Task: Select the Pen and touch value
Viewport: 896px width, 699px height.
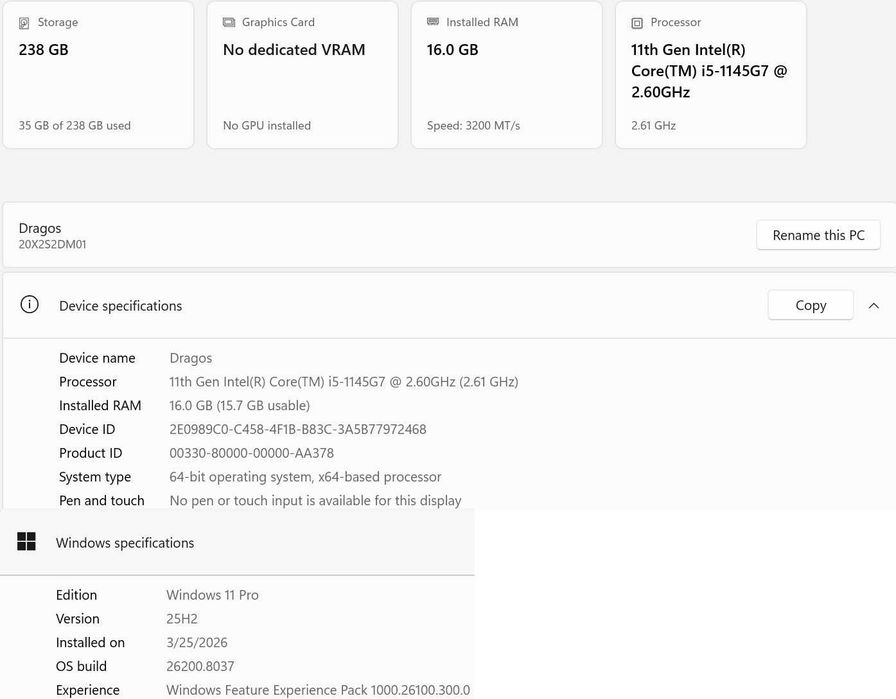Action: (x=315, y=501)
